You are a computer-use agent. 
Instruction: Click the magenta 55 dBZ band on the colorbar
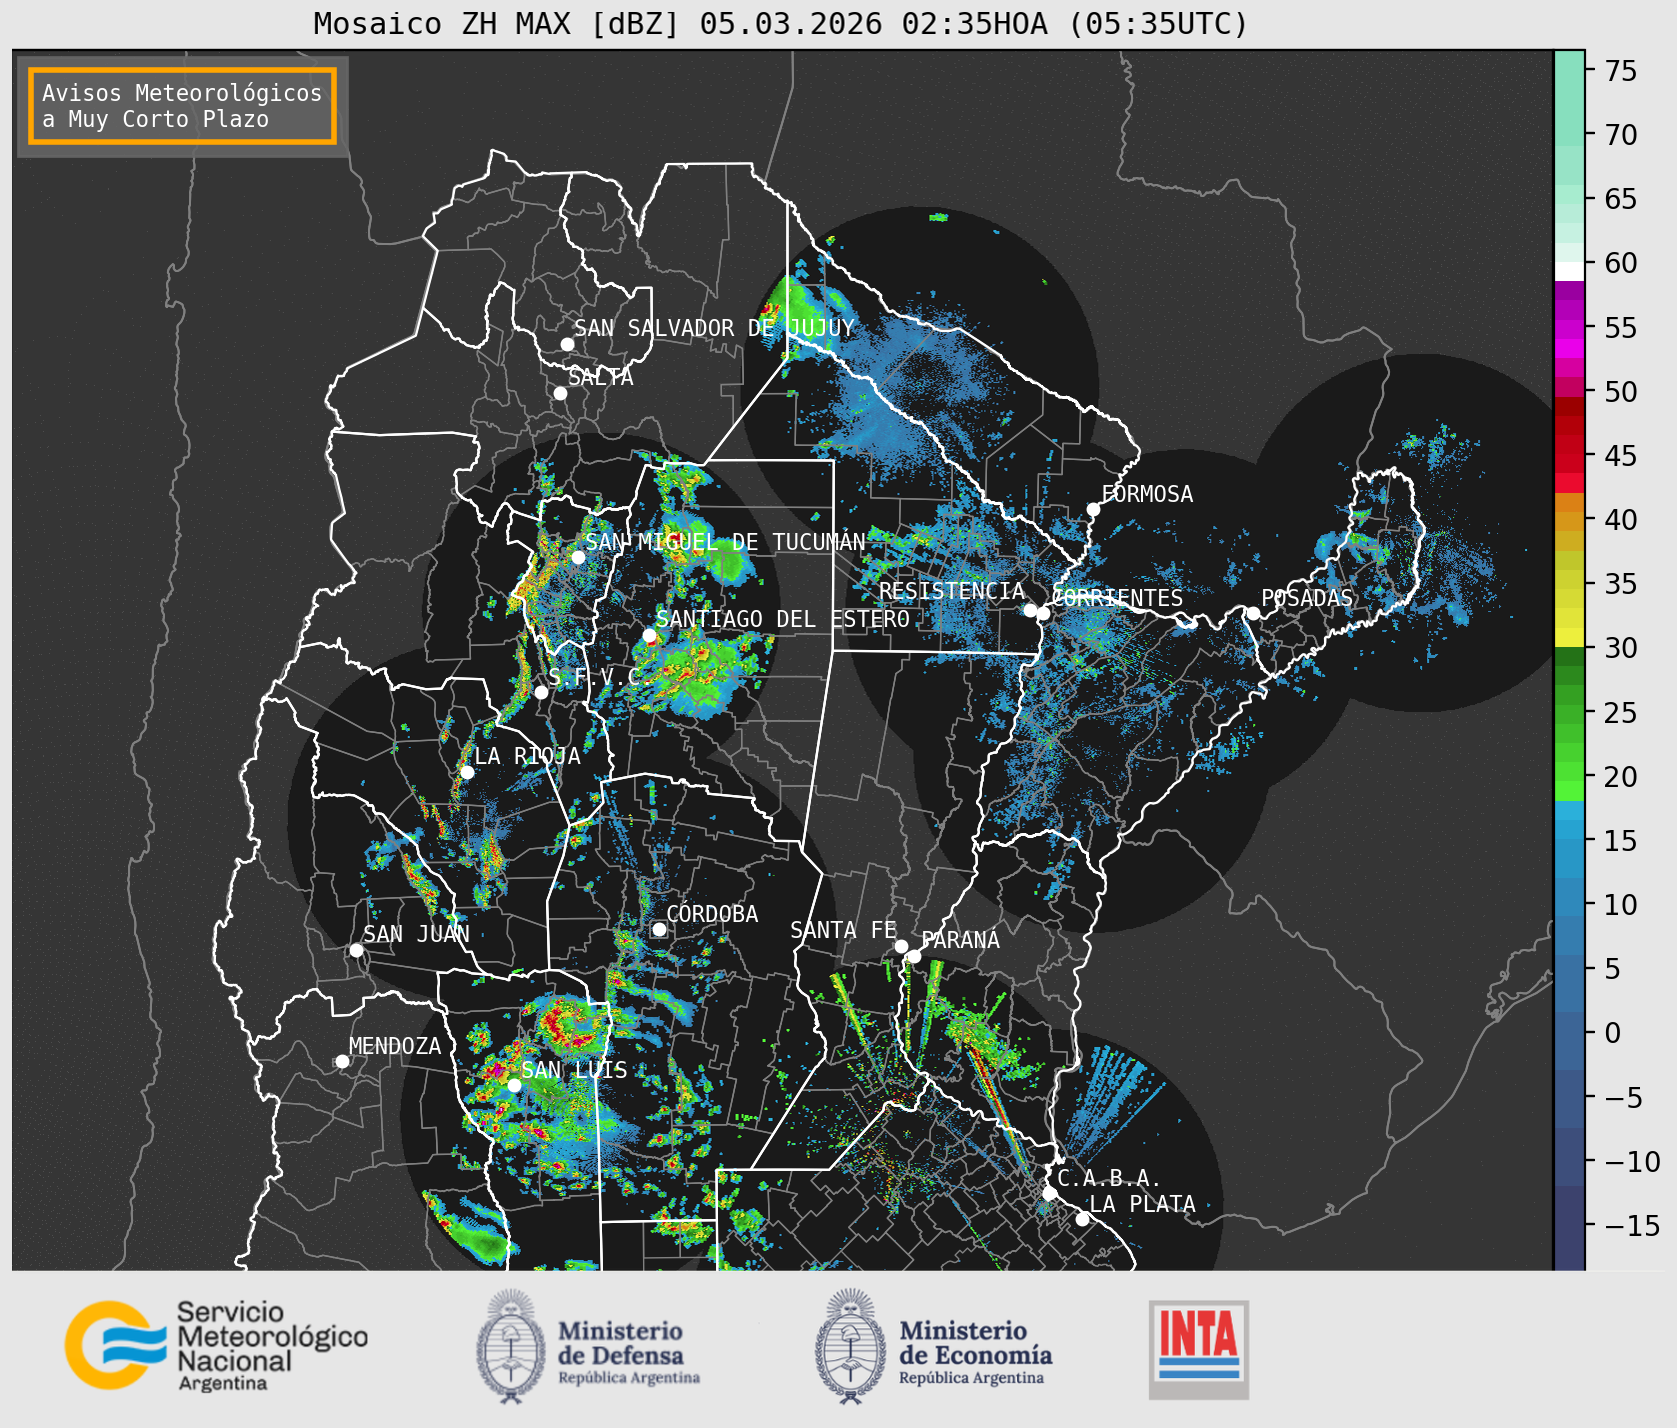pyautogui.click(x=1569, y=329)
